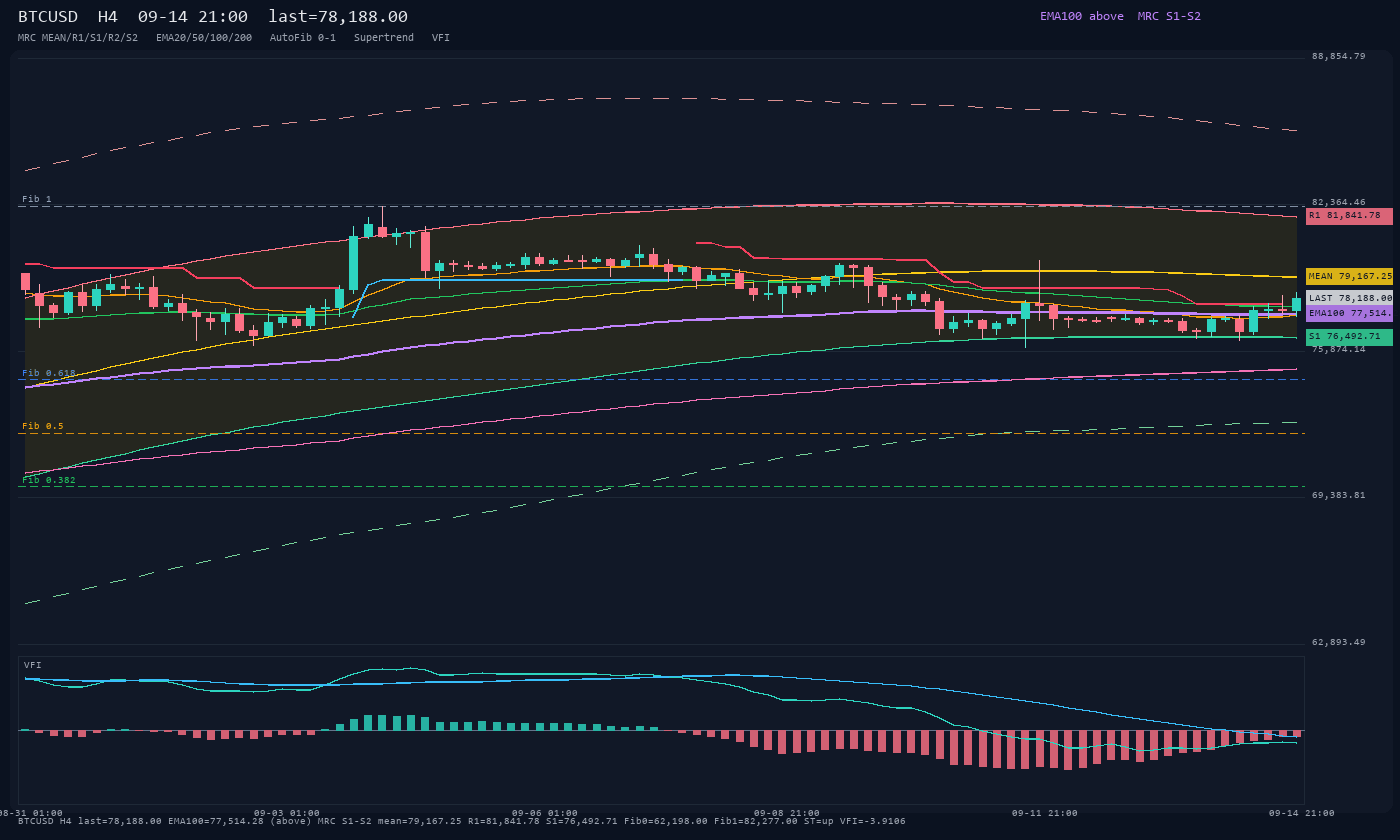
Task: Click the 09-03 01:00 time axis label
Action: 287,813
